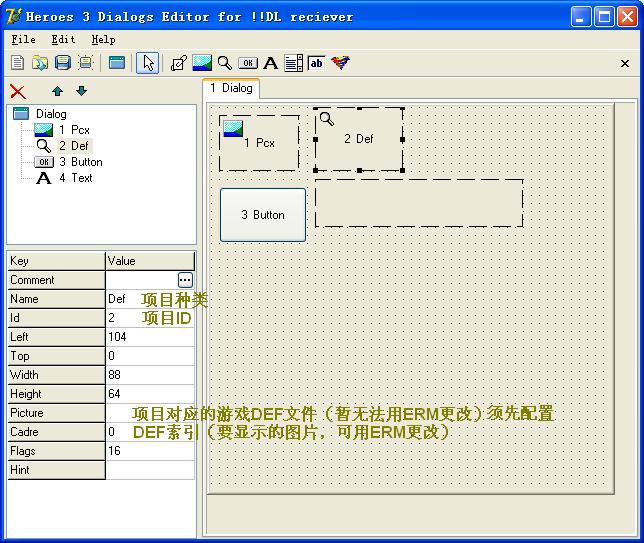The image size is (644, 543).
Task: Click the Picture value field
Action: click(x=150, y=413)
